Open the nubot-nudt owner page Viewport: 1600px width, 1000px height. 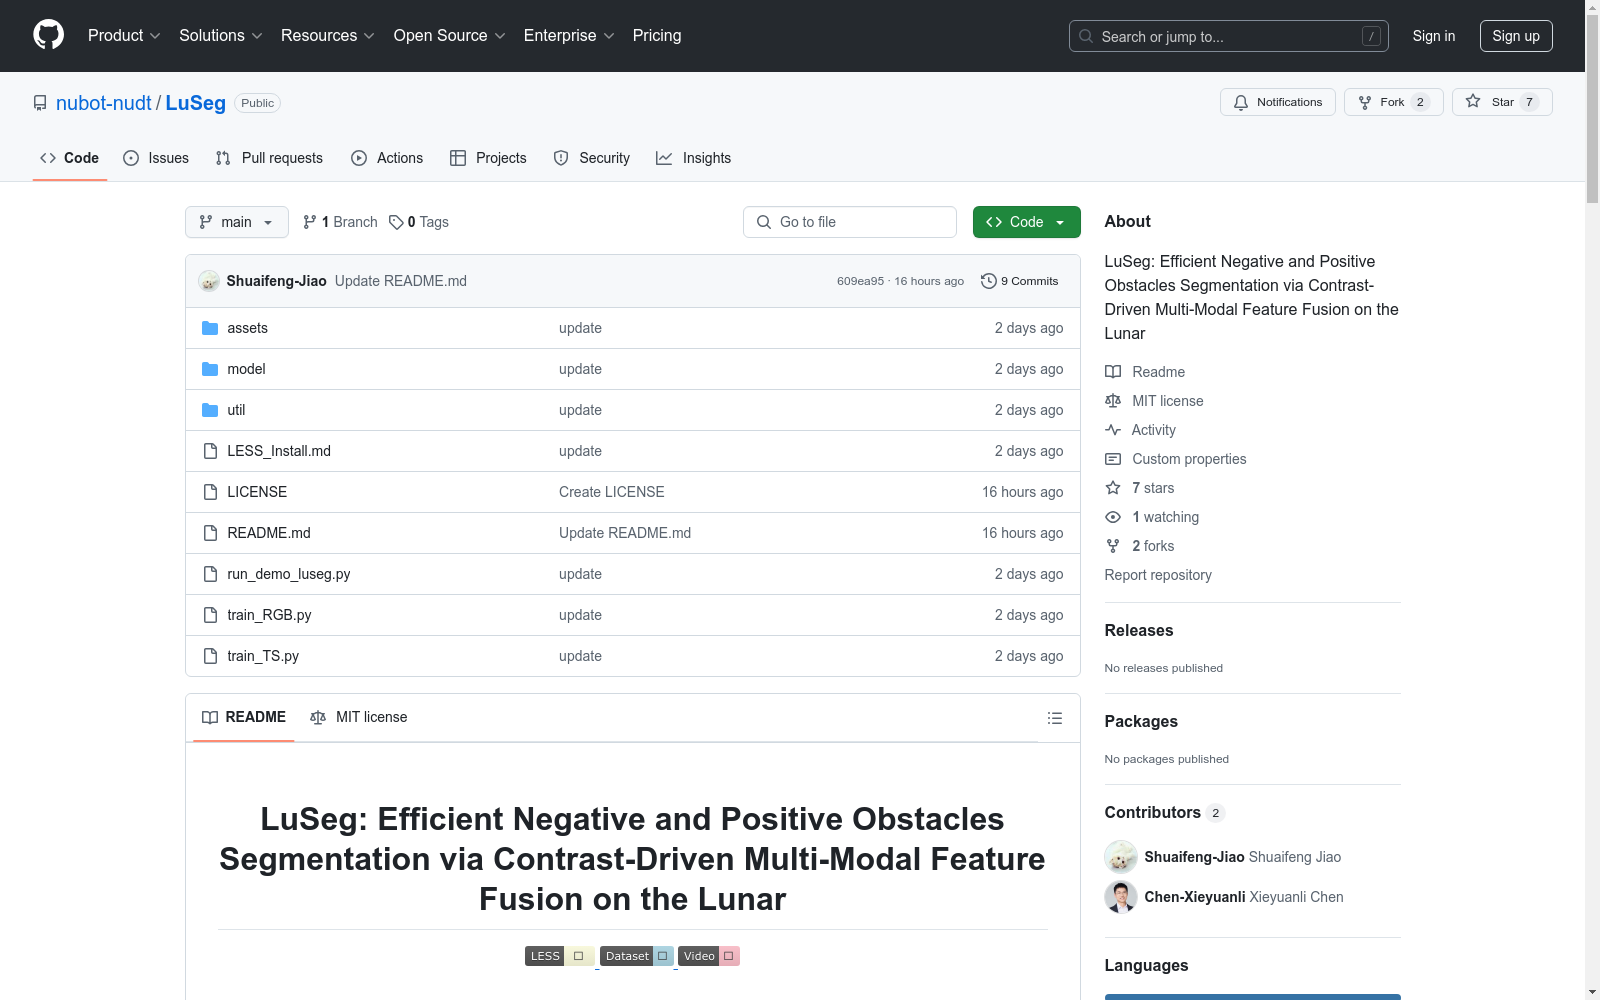coord(104,103)
